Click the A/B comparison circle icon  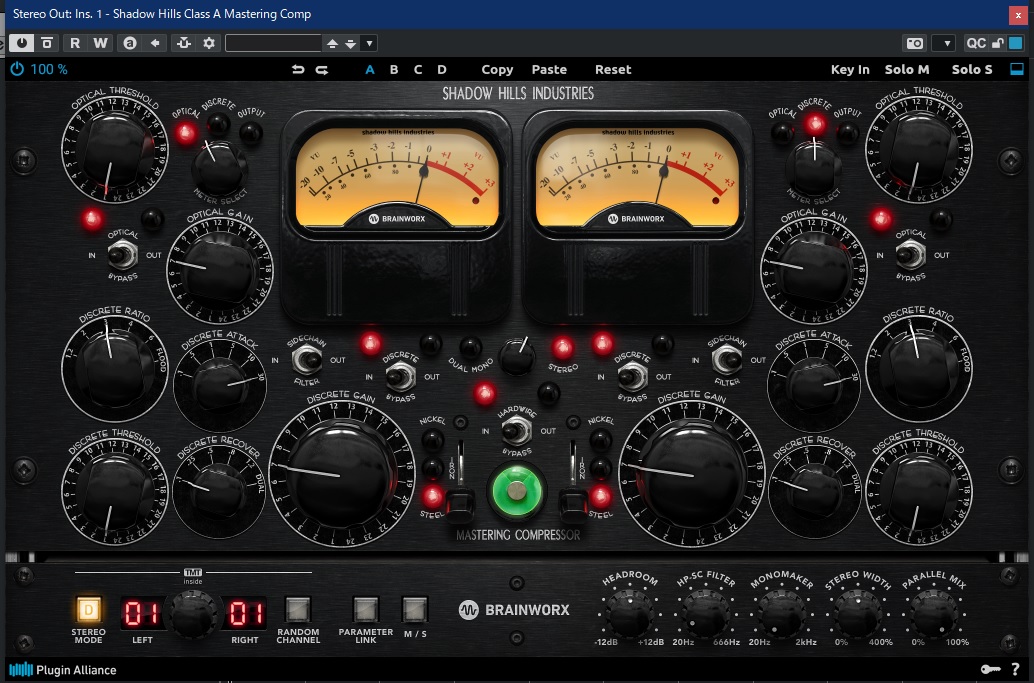point(130,43)
